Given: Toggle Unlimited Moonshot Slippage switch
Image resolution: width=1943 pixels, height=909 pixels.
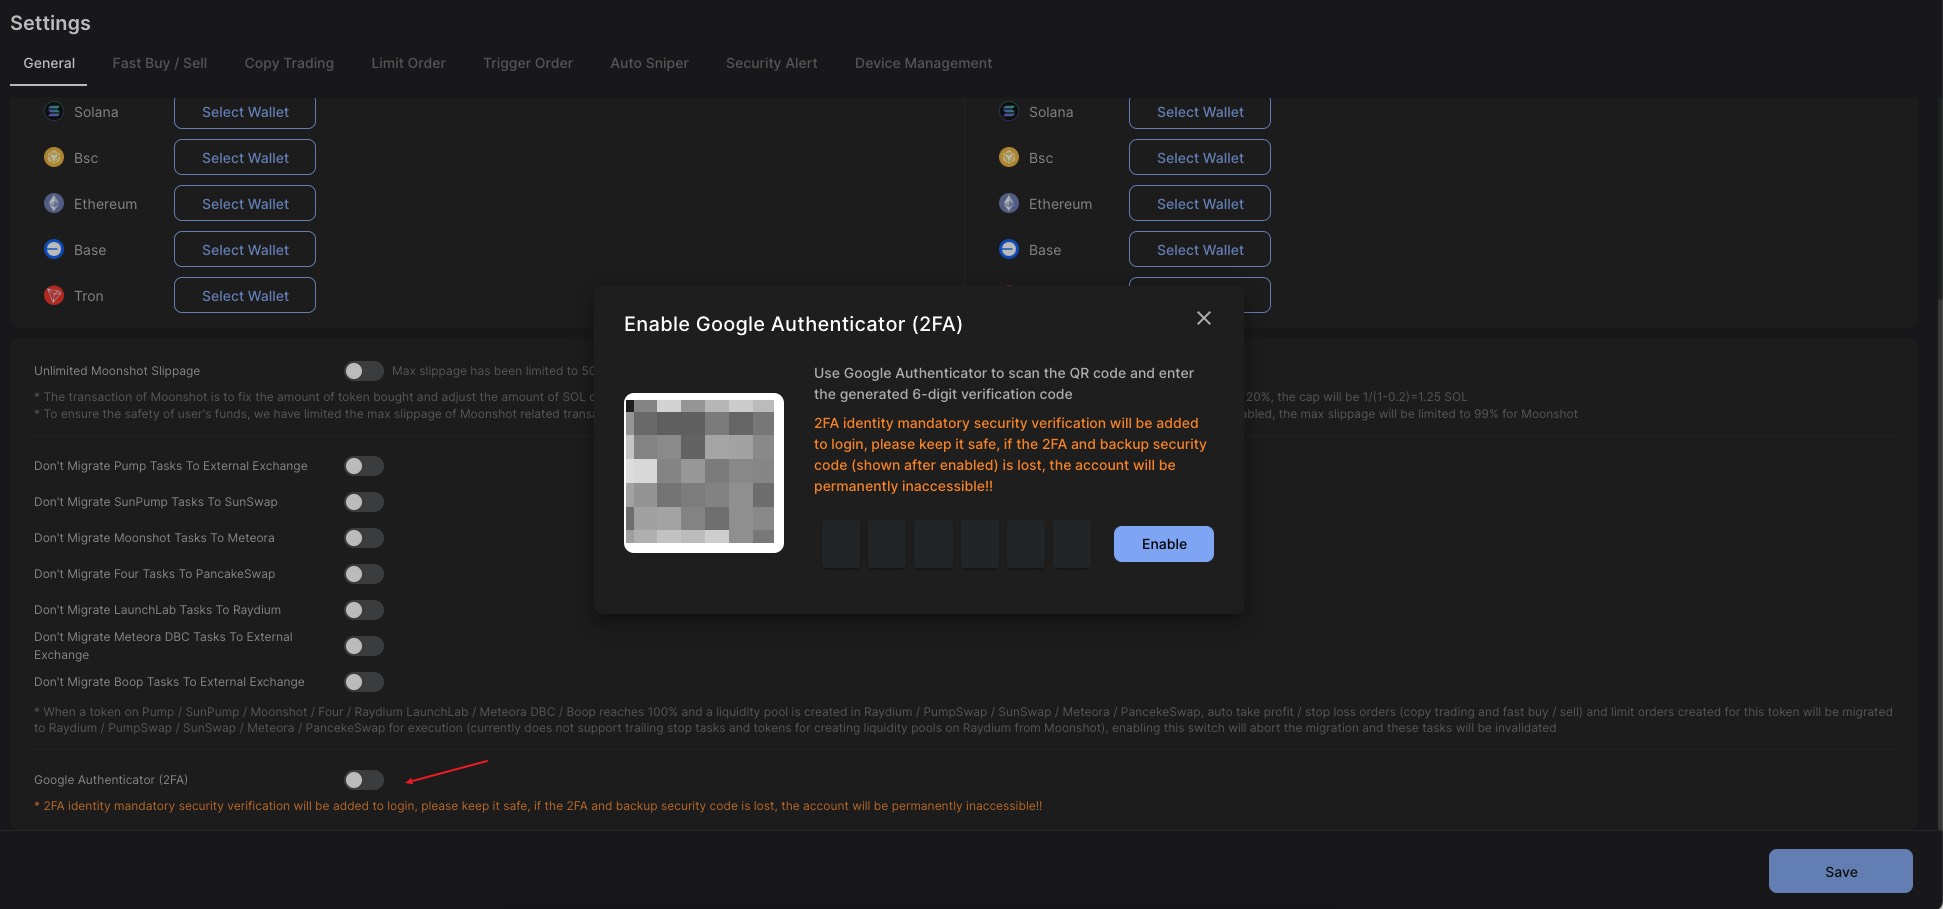Looking at the screenshot, I should tap(363, 371).
